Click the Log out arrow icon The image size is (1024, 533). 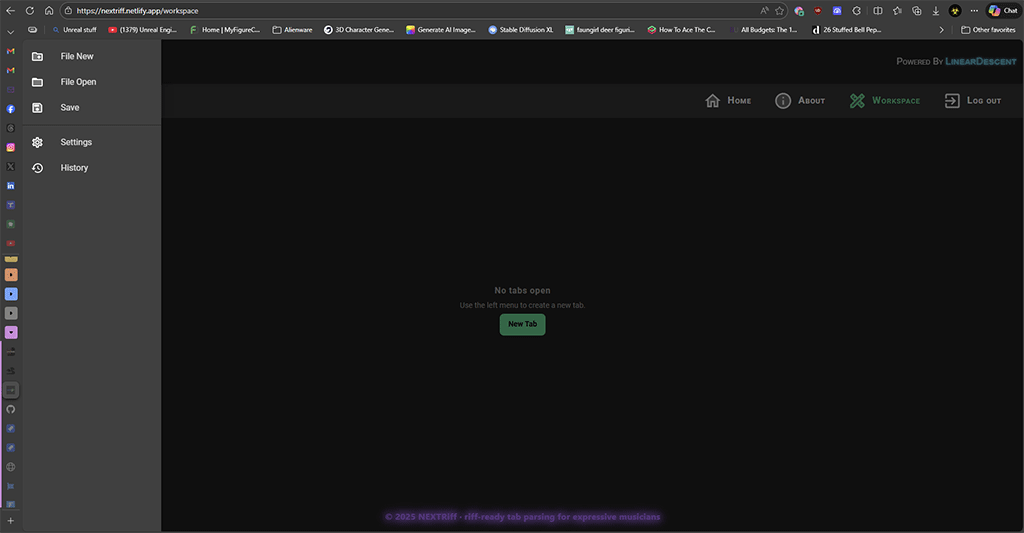tap(952, 100)
